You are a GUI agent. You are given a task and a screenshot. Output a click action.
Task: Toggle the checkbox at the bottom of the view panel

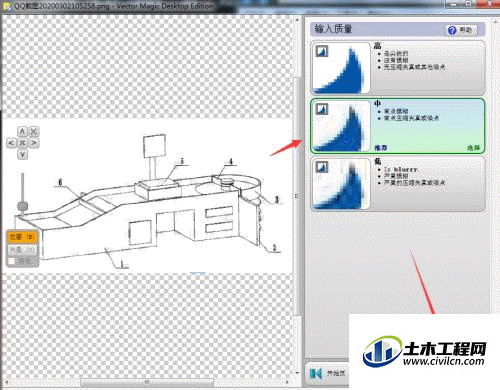coord(12,261)
